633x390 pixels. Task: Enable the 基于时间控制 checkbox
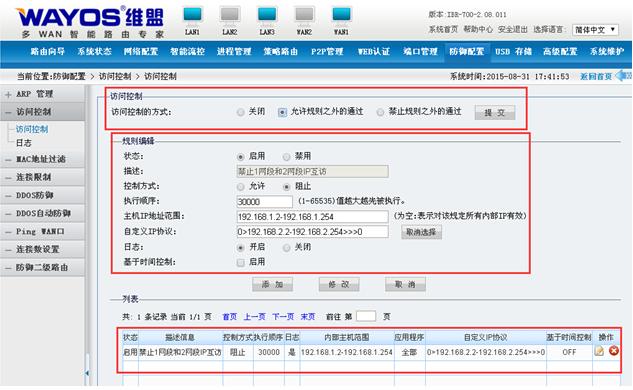tap(241, 263)
